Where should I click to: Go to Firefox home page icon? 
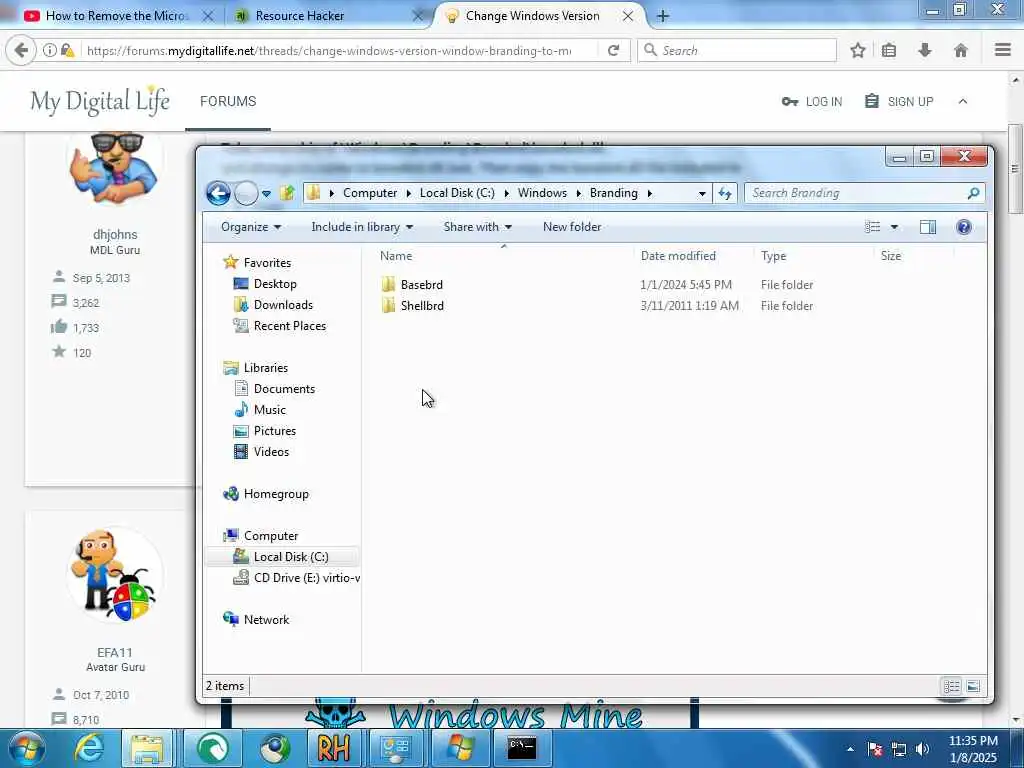961,50
